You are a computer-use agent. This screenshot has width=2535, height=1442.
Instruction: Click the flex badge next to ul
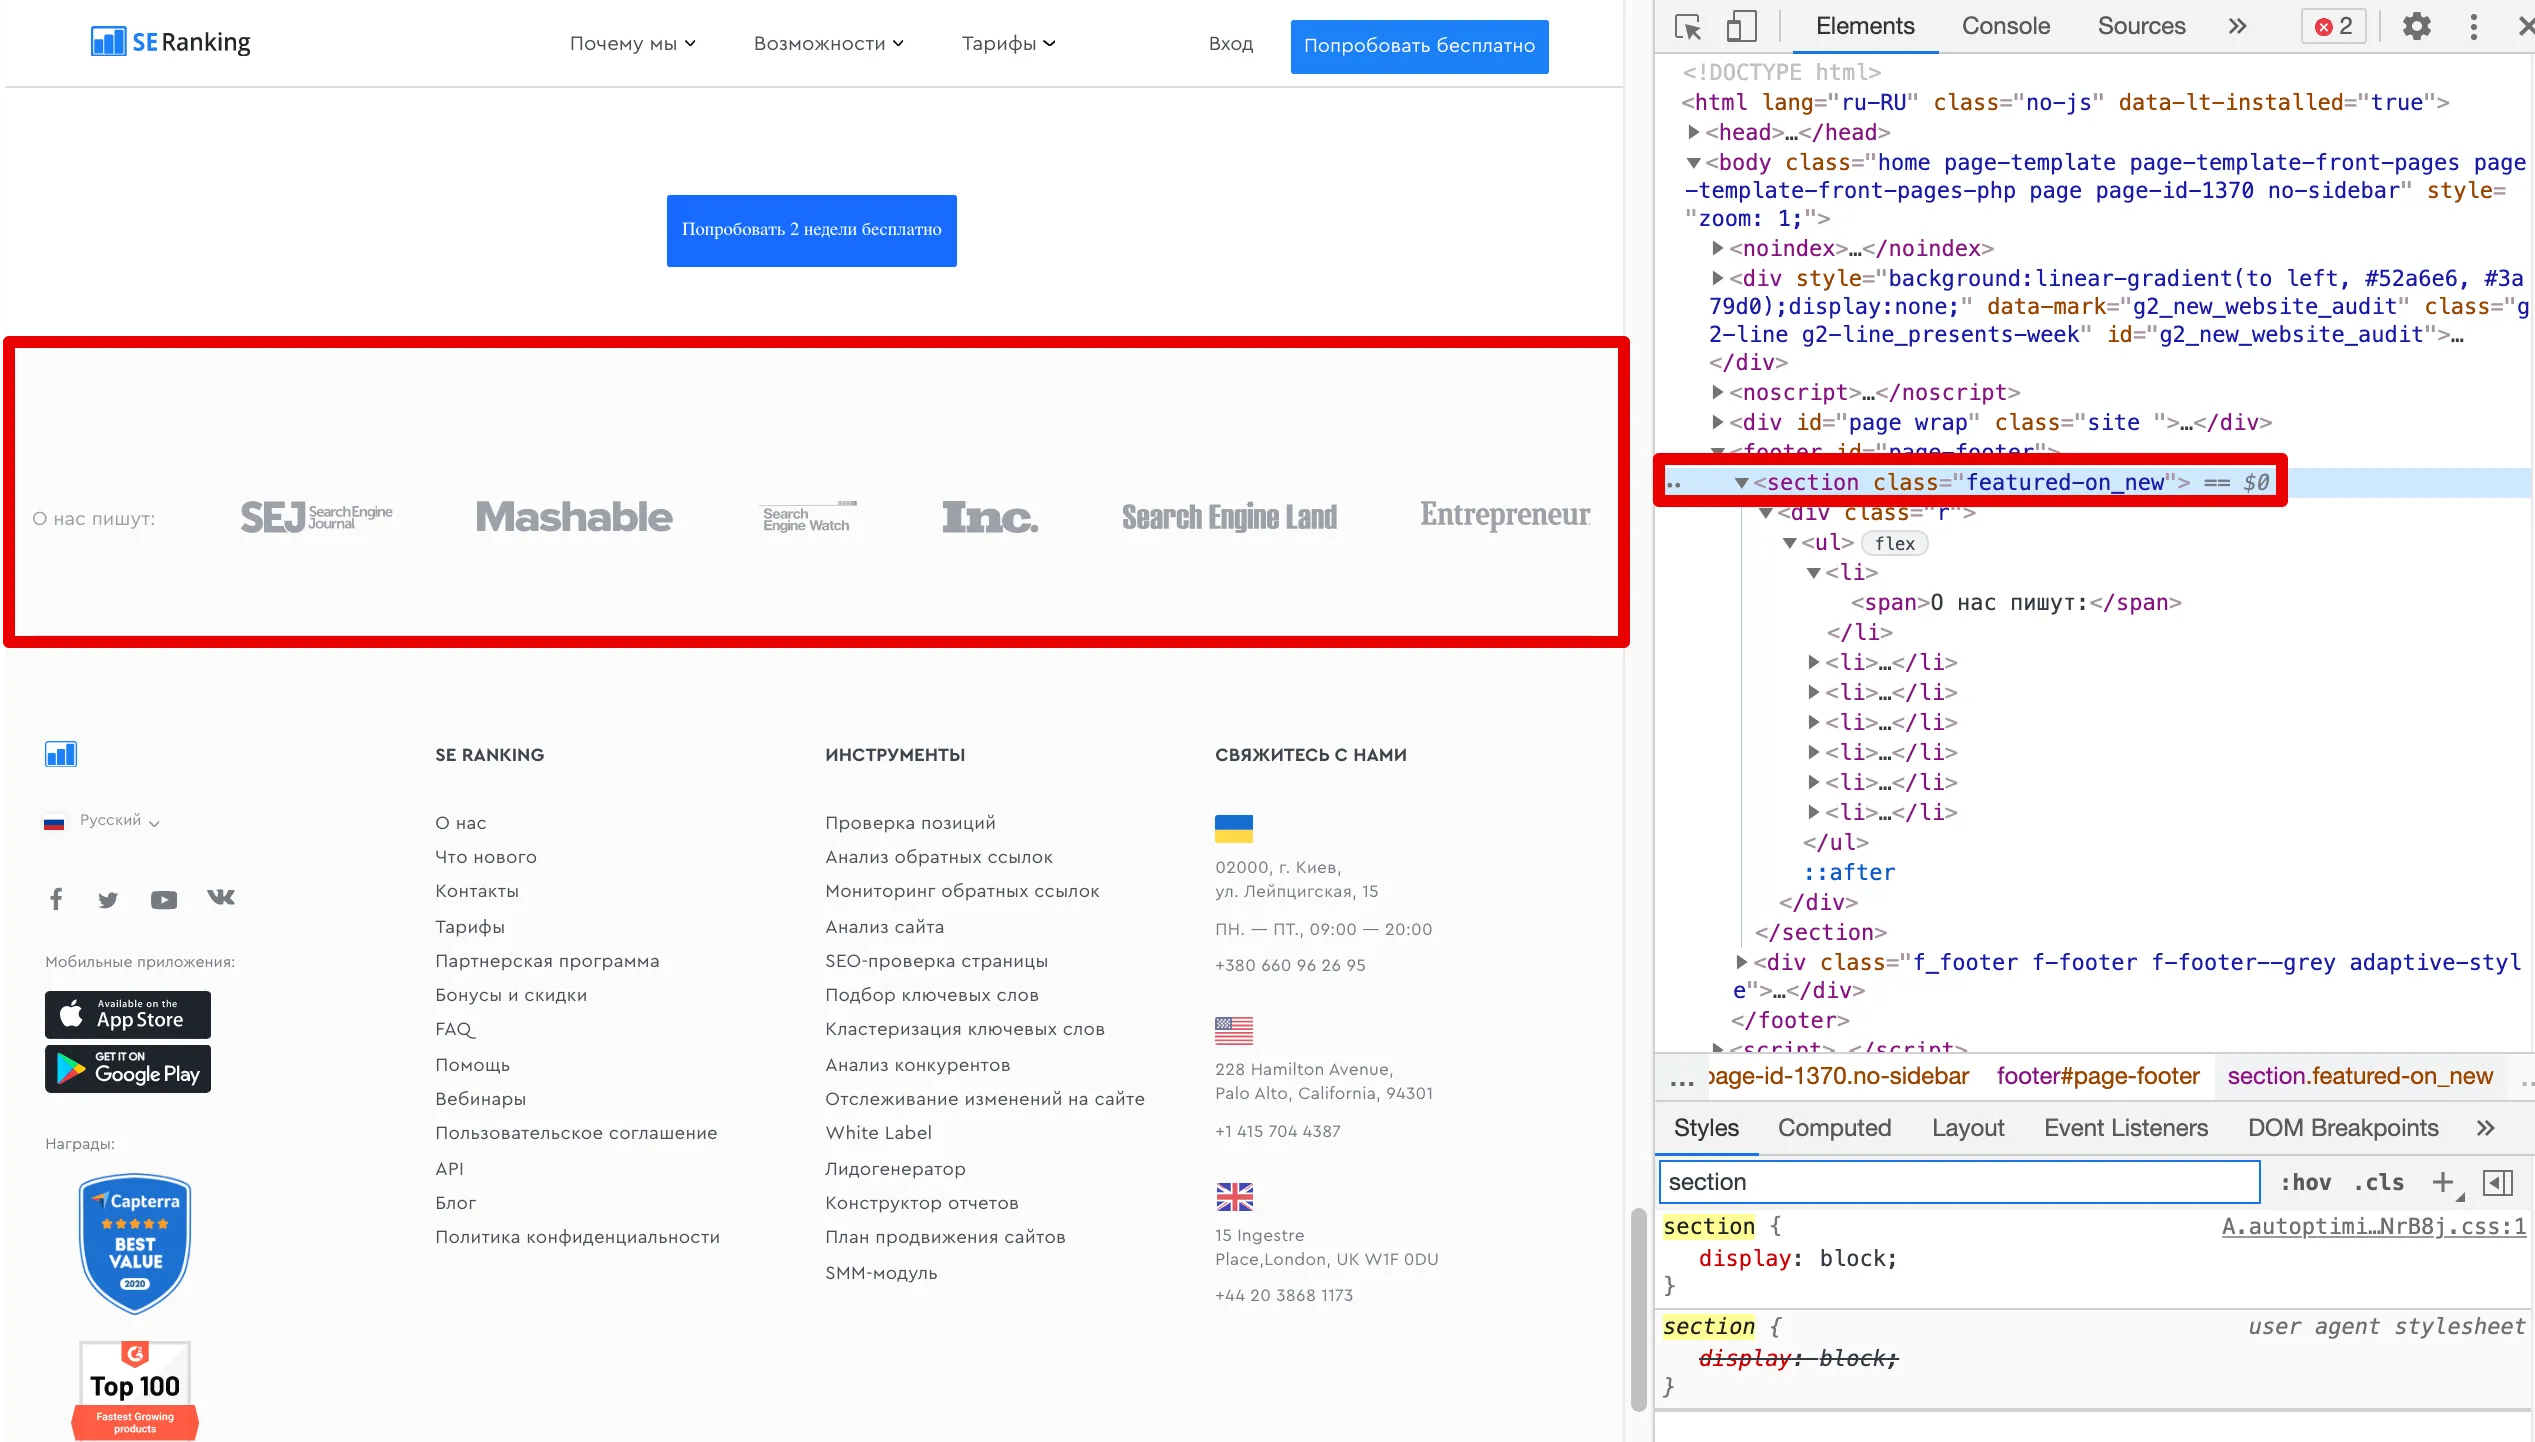tap(1895, 543)
